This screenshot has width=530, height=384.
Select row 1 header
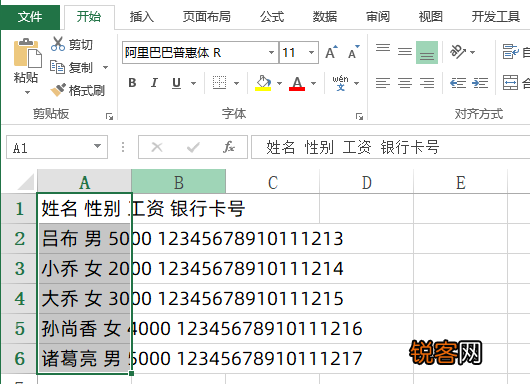19,209
